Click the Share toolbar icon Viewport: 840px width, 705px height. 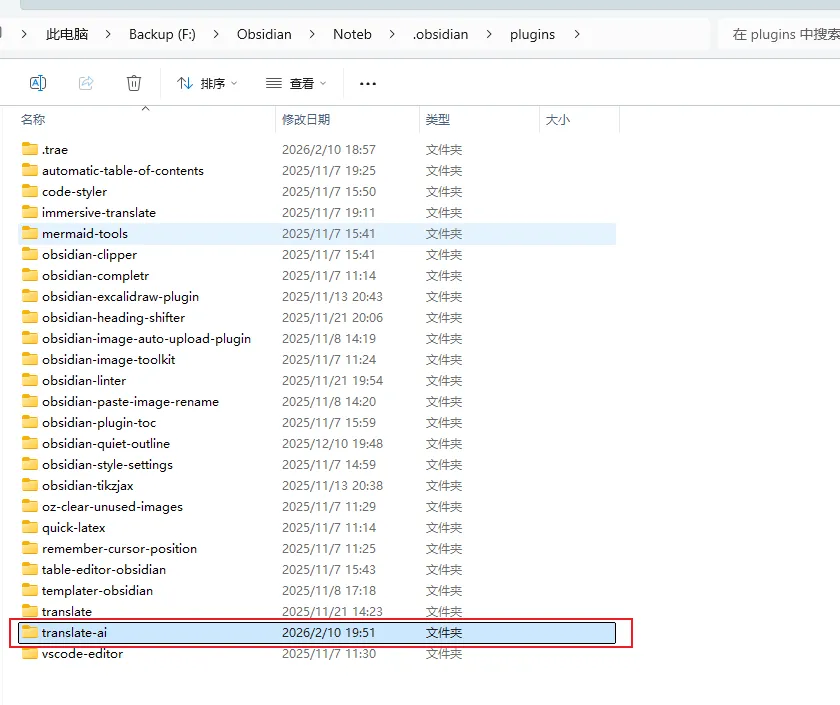pyautogui.click(x=86, y=83)
